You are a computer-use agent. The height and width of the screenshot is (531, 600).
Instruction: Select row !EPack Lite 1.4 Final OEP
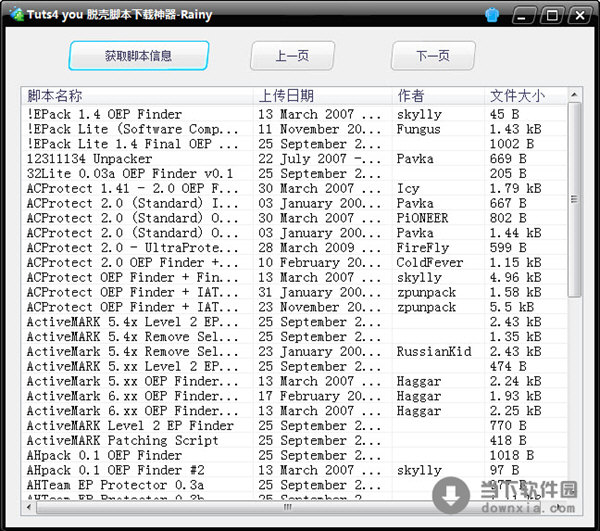294,144
